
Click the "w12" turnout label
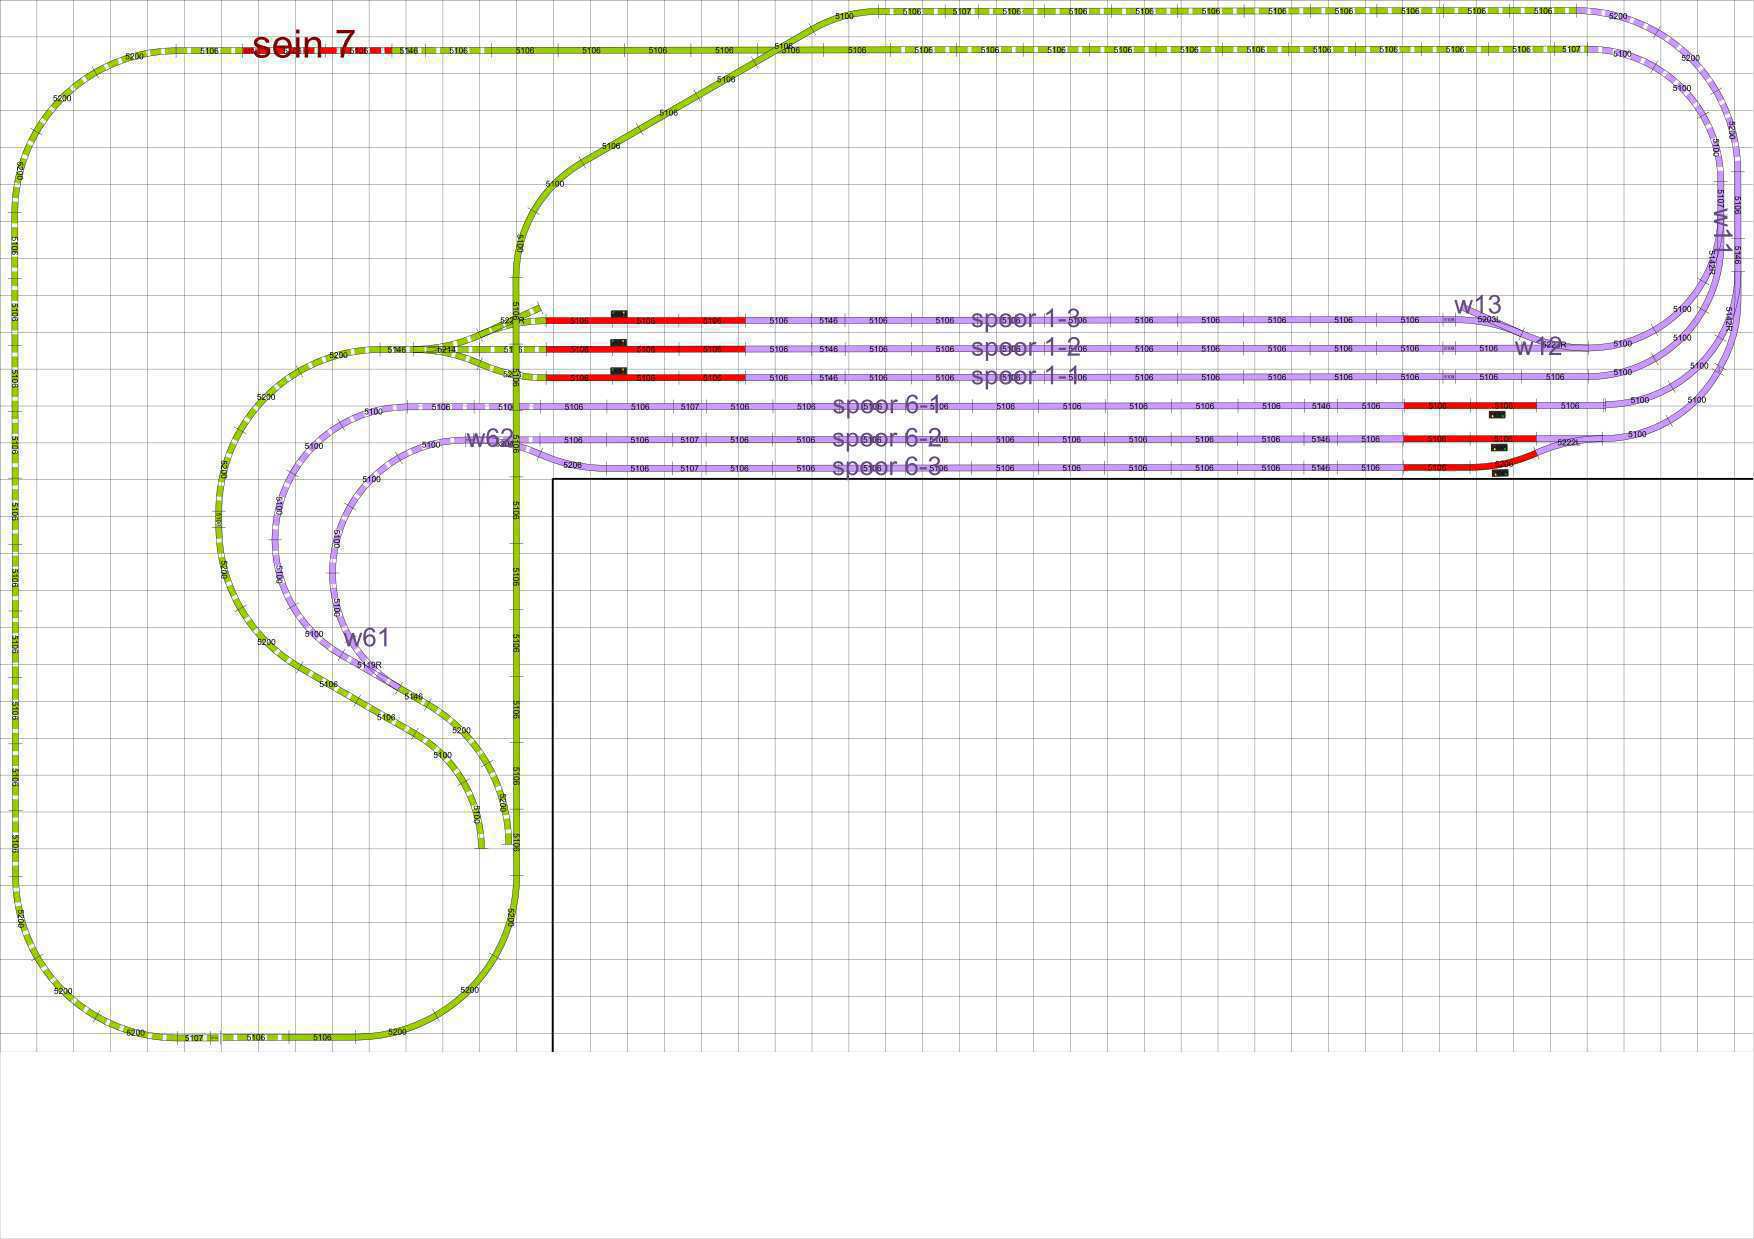coord(1538,347)
